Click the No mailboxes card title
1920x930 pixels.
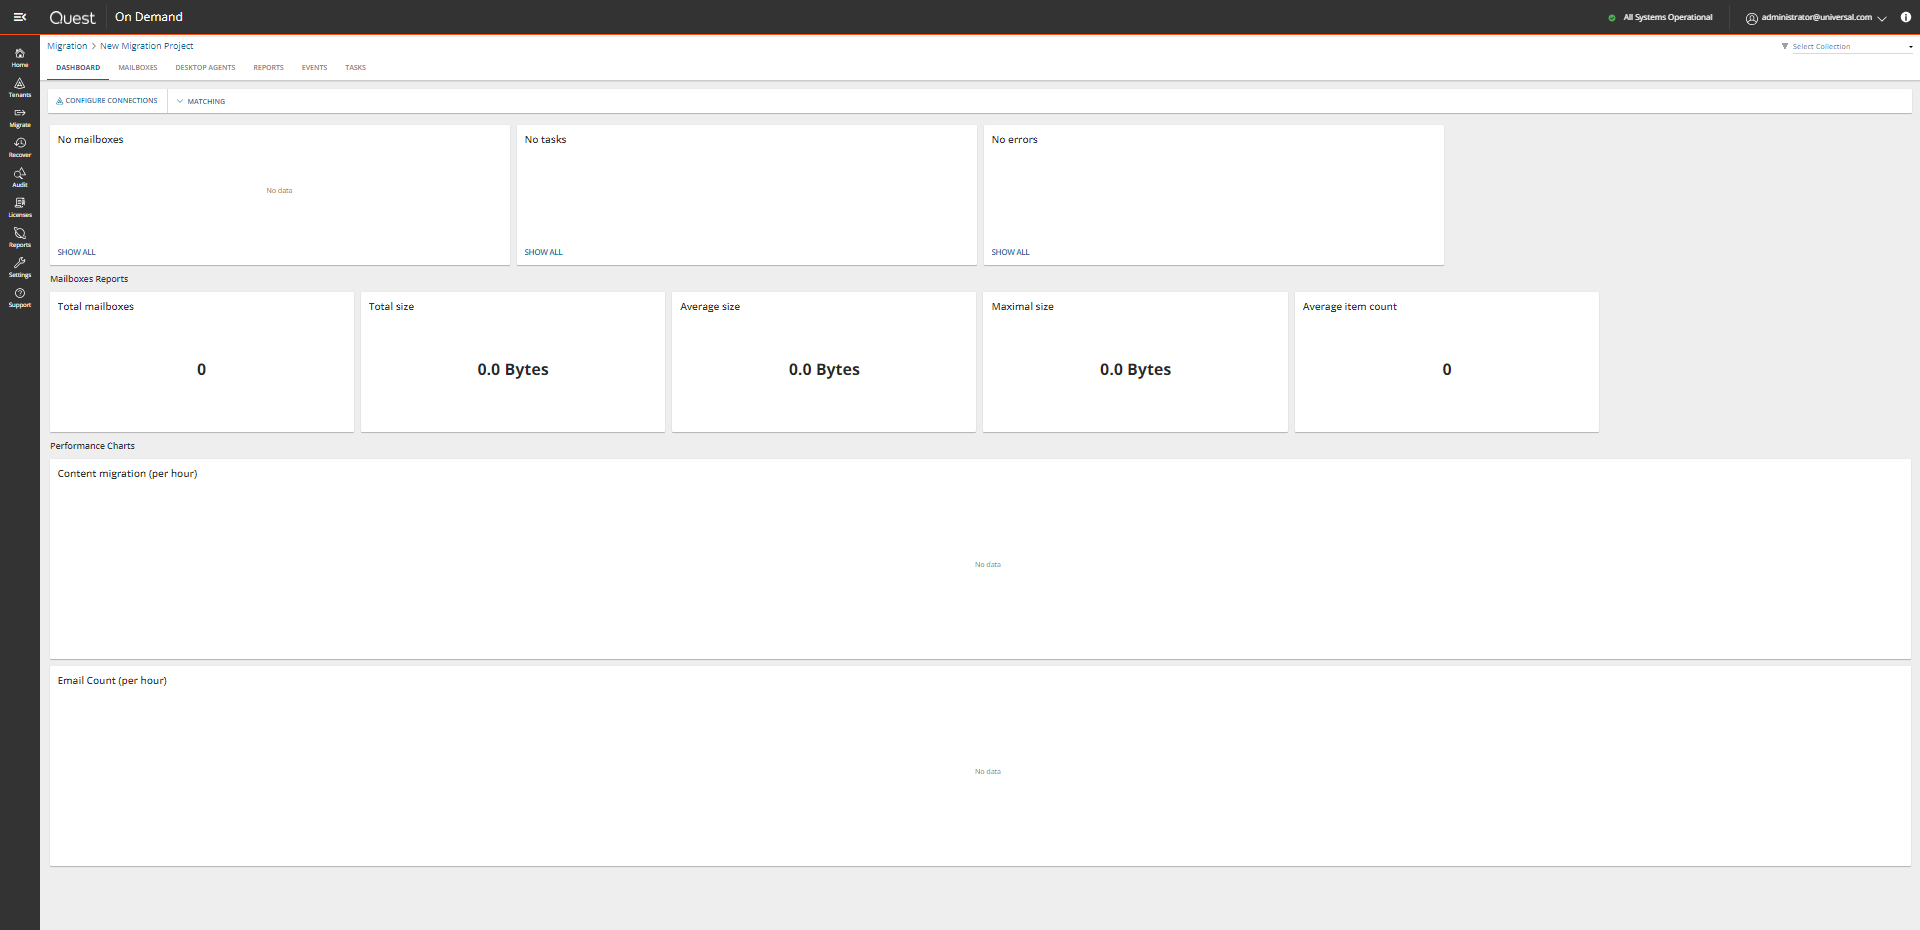coord(91,140)
